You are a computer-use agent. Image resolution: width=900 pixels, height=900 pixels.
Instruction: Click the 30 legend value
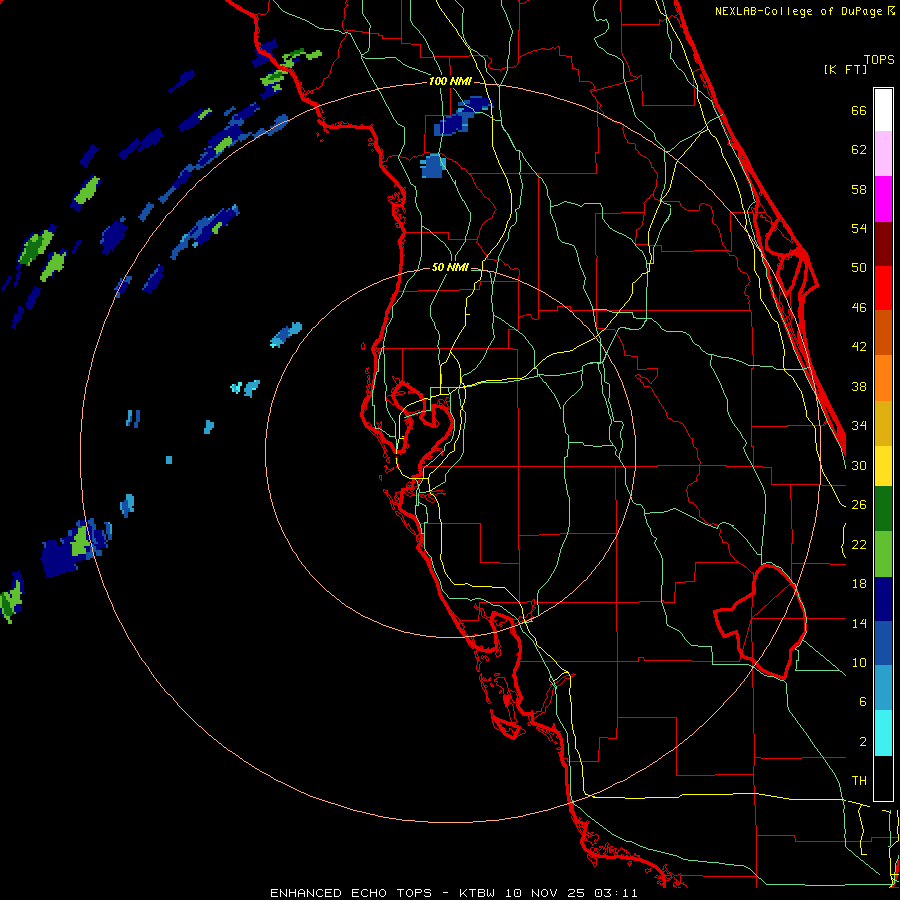click(x=859, y=465)
